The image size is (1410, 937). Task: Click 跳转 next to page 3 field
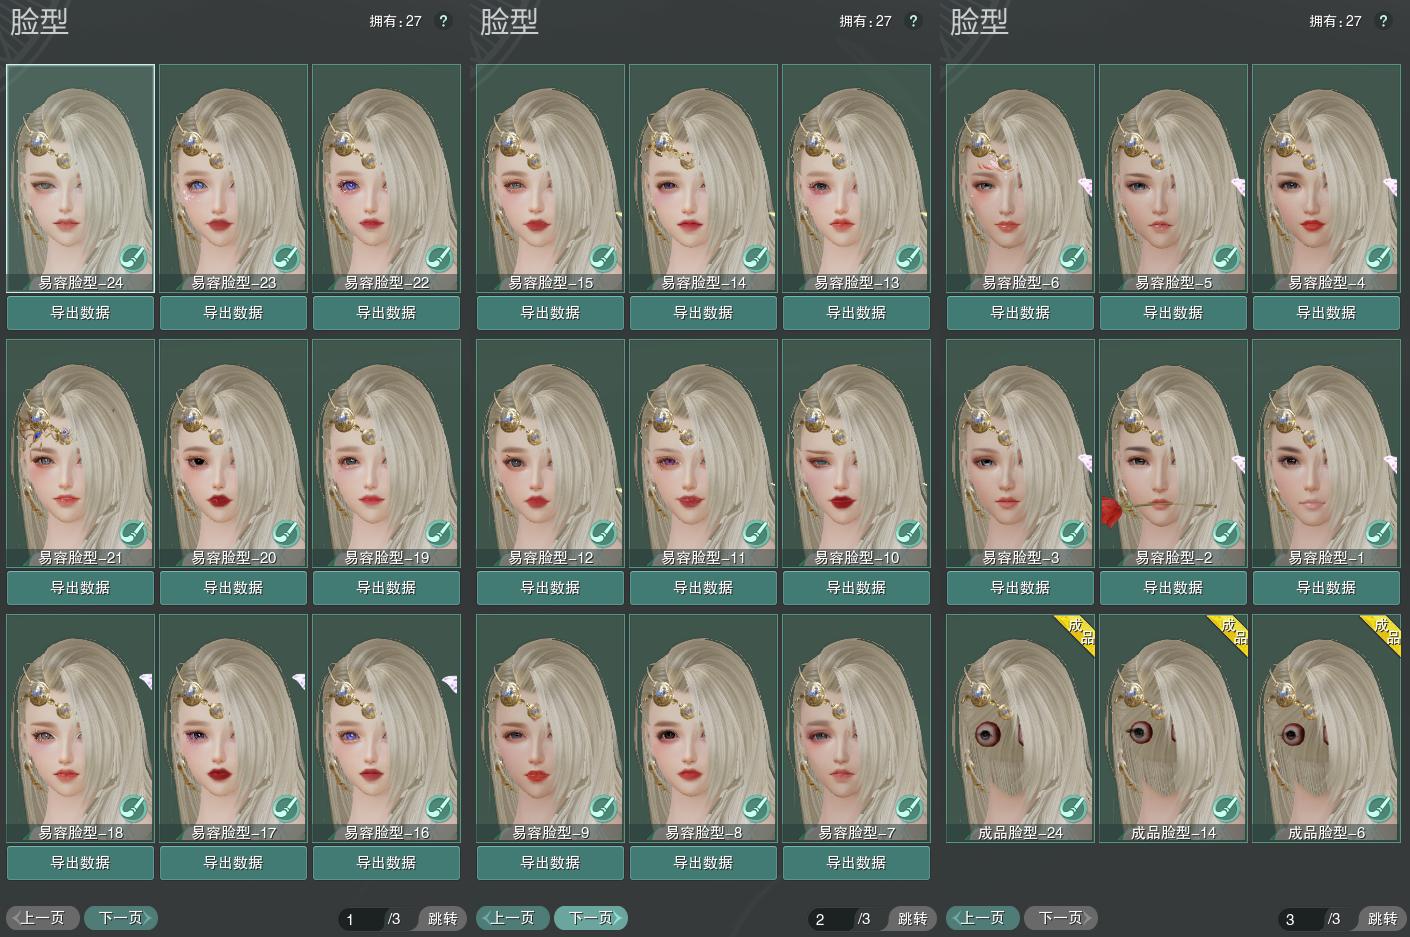(1381, 919)
